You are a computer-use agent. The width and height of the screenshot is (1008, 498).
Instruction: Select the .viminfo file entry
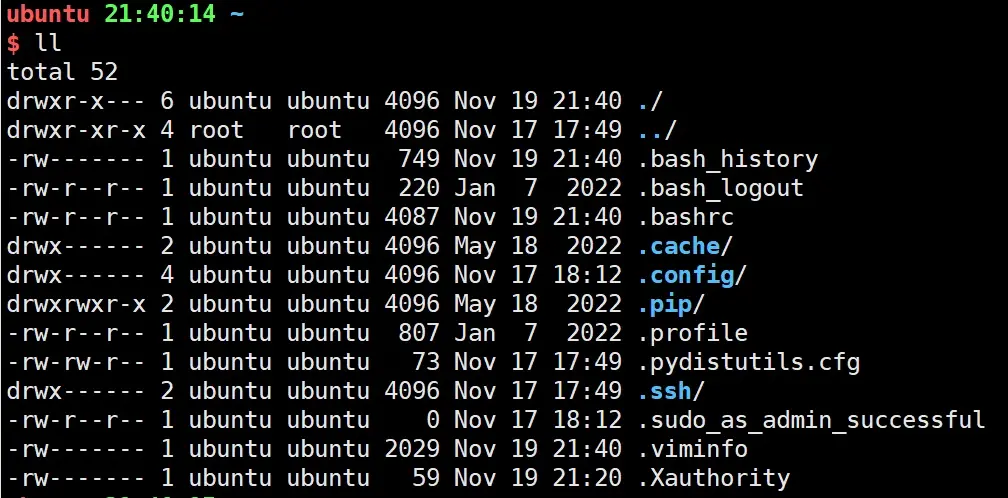692,449
